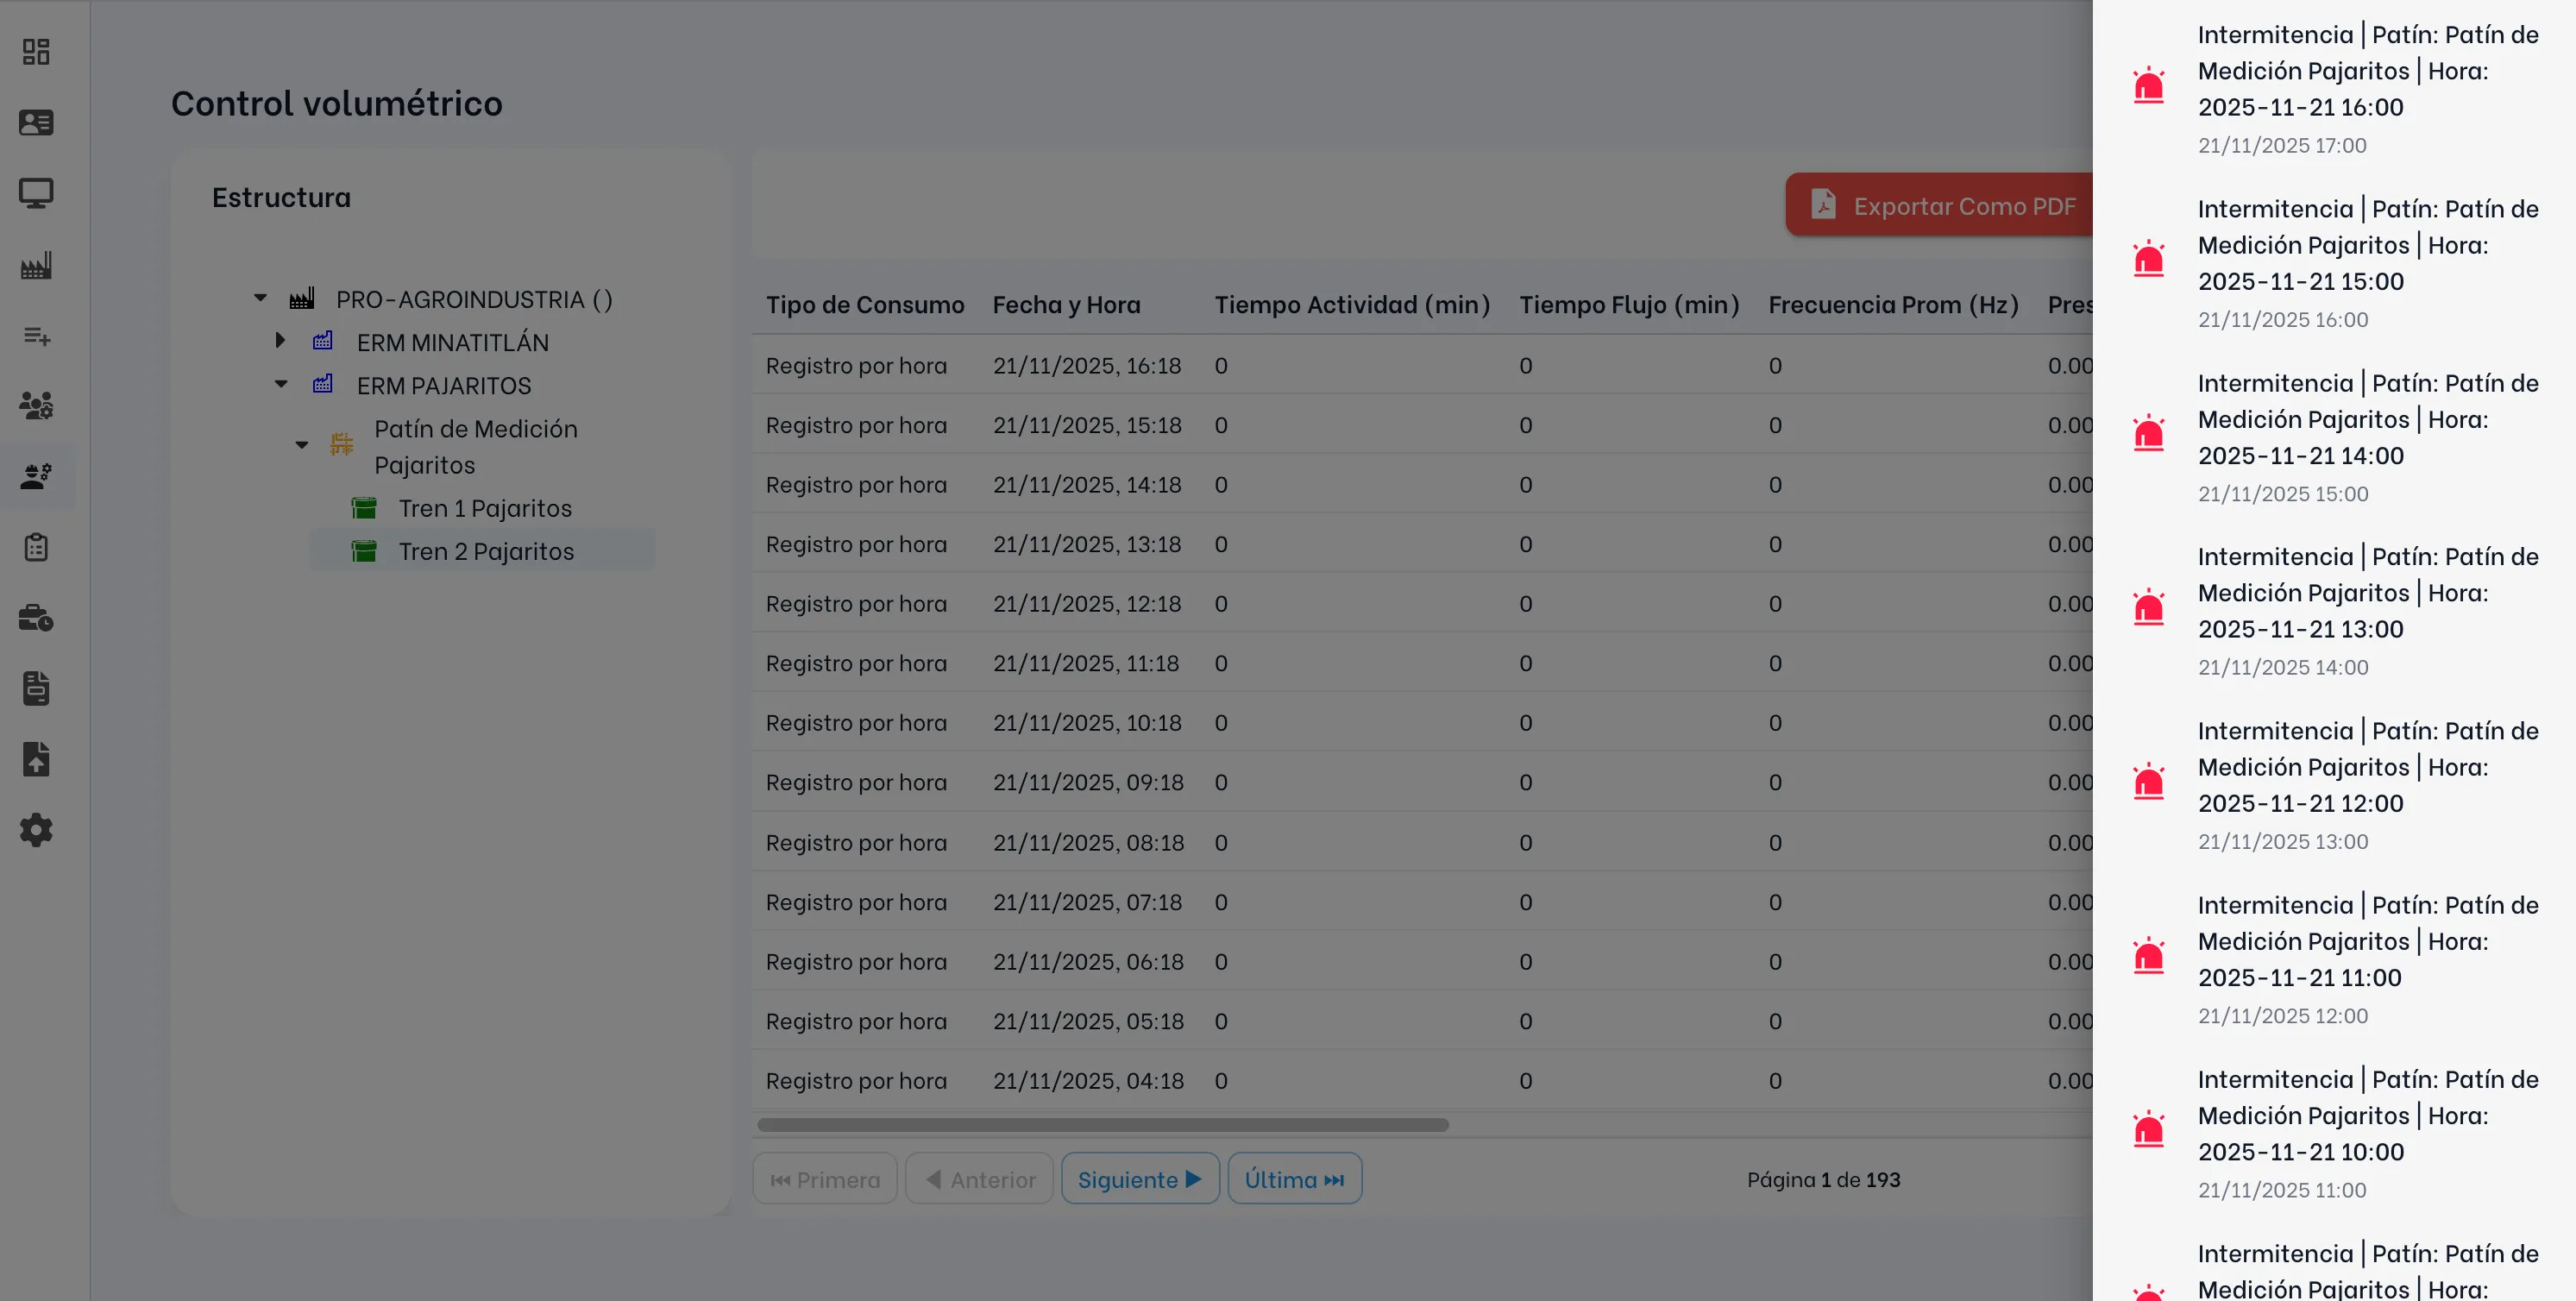2576x1301 pixels.
Task: Open briefcase with clock sidebar icon
Action: tap(36, 618)
